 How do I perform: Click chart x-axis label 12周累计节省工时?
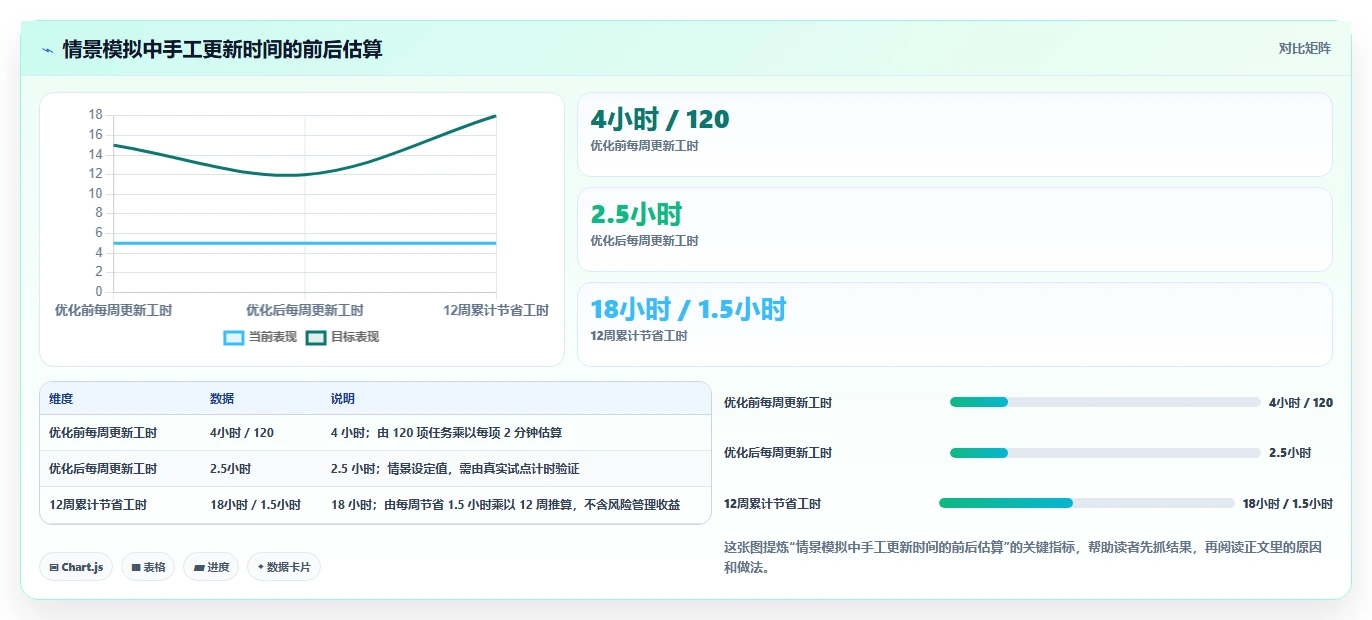point(496,311)
